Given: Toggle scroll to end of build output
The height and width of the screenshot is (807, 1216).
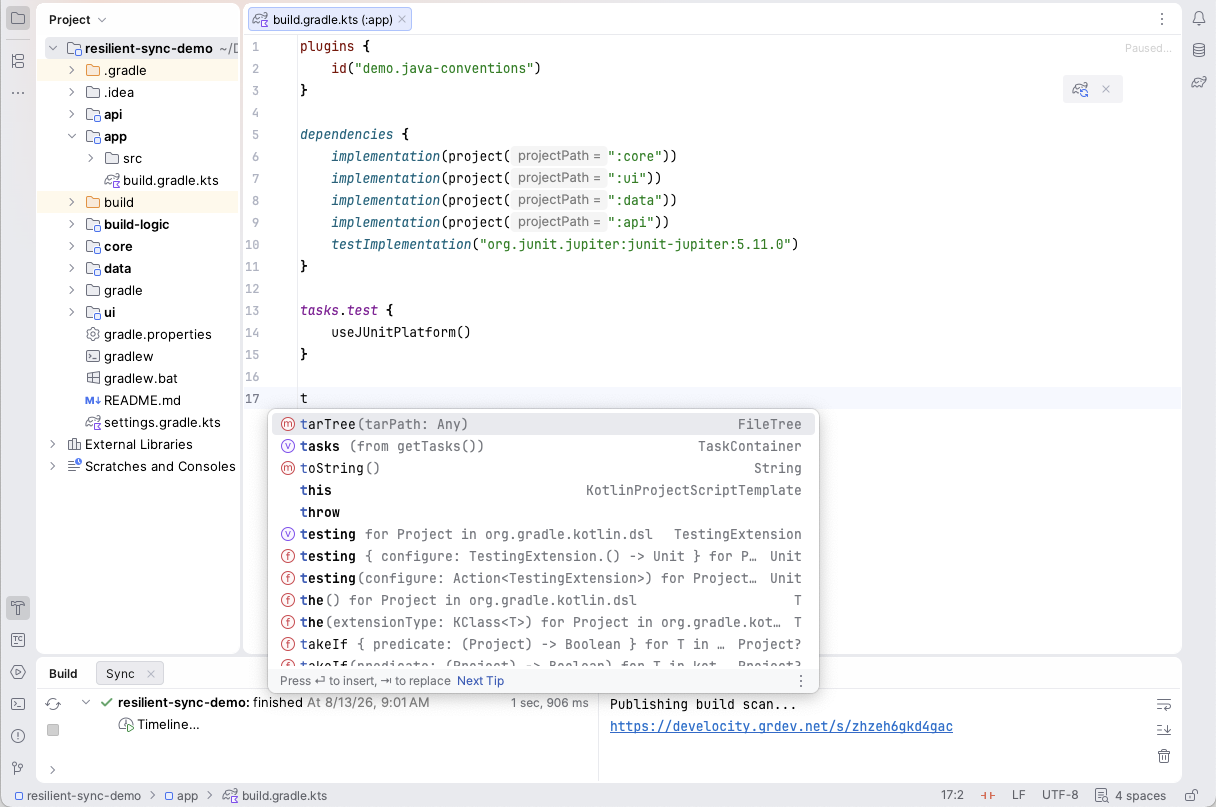Looking at the screenshot, I should click(x=1164, y=730).
